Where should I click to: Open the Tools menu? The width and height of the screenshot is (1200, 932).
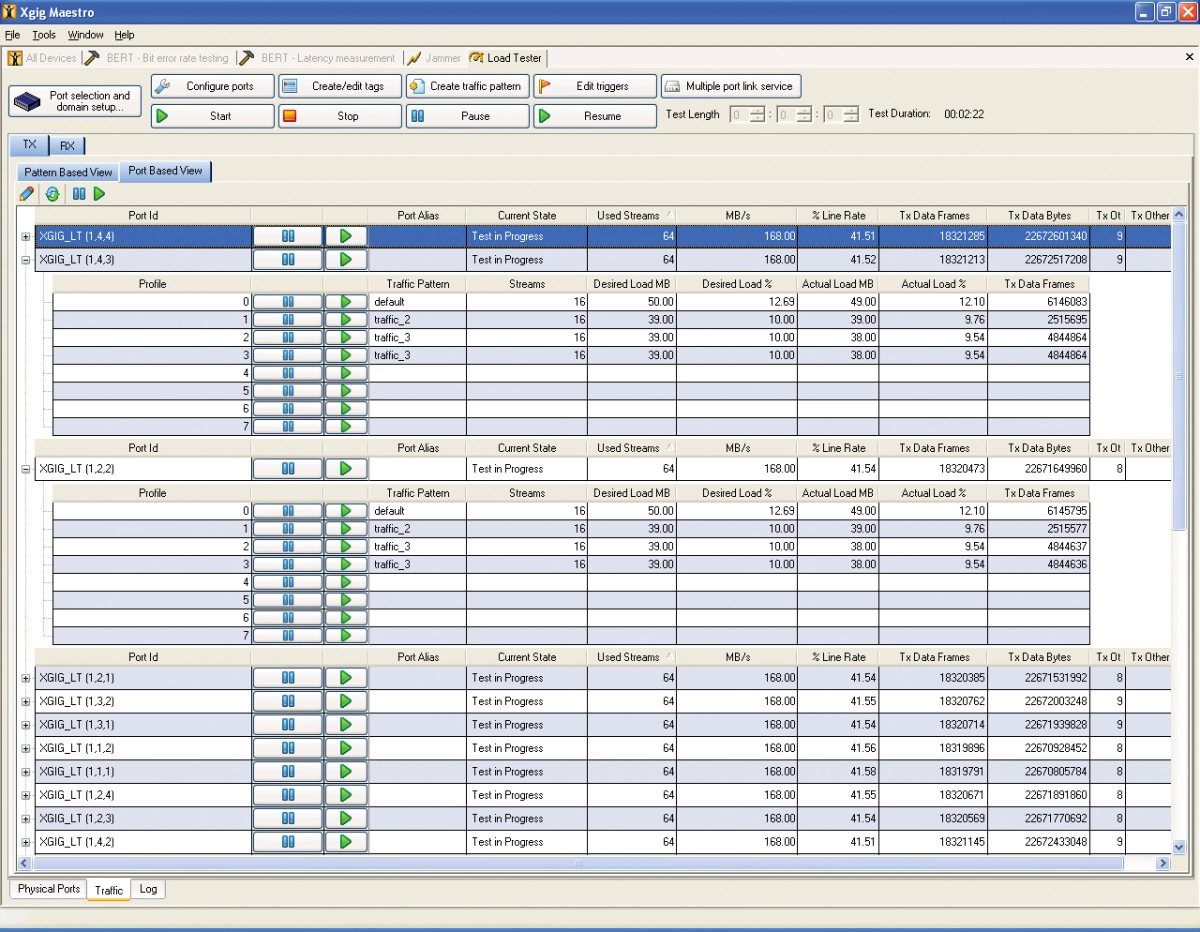(44, 35)
